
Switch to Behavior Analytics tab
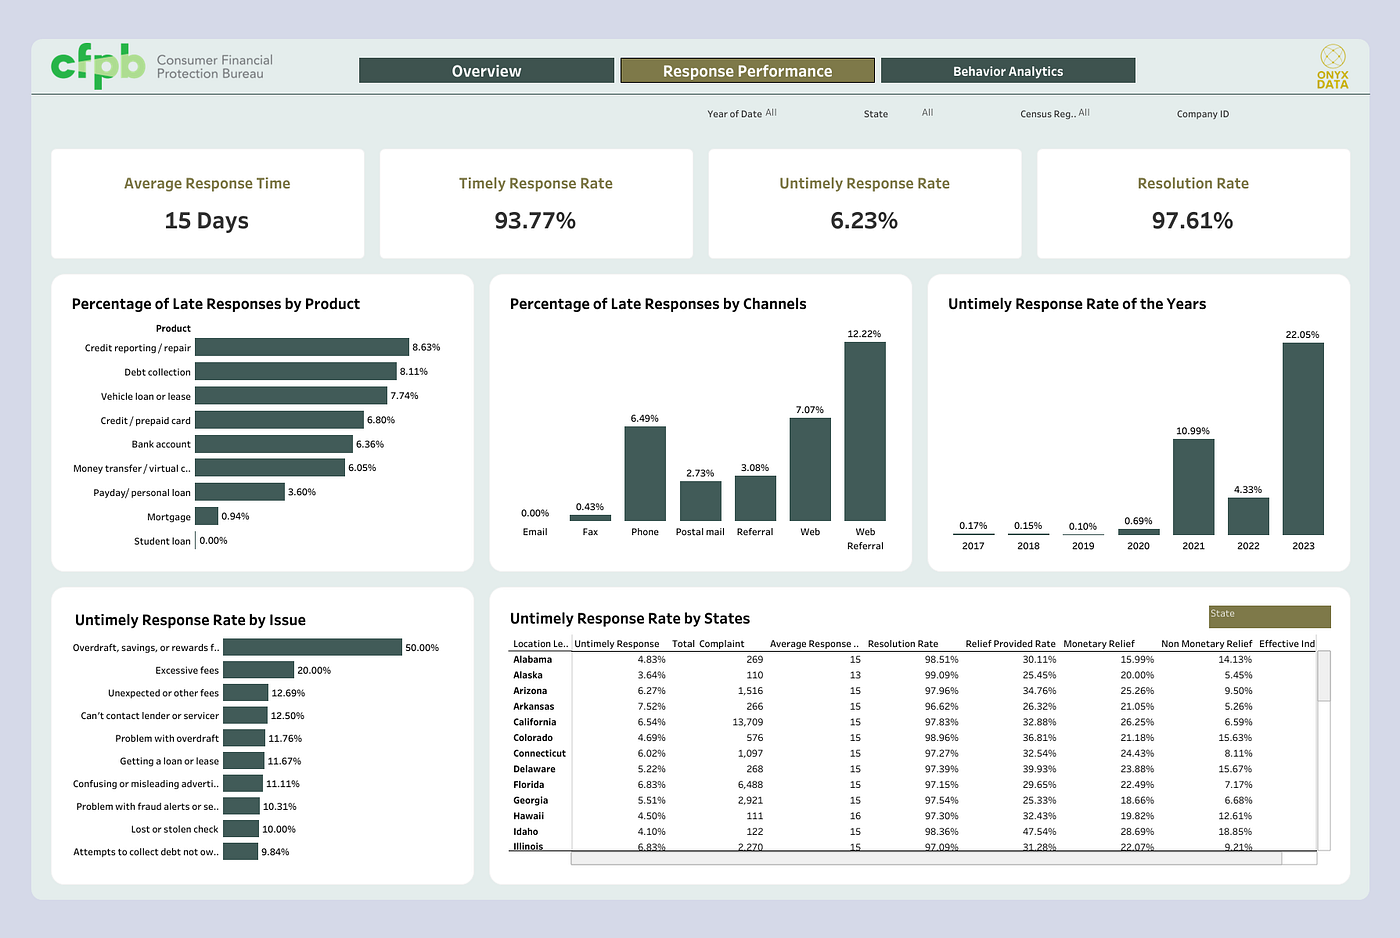coord(1008,71)
